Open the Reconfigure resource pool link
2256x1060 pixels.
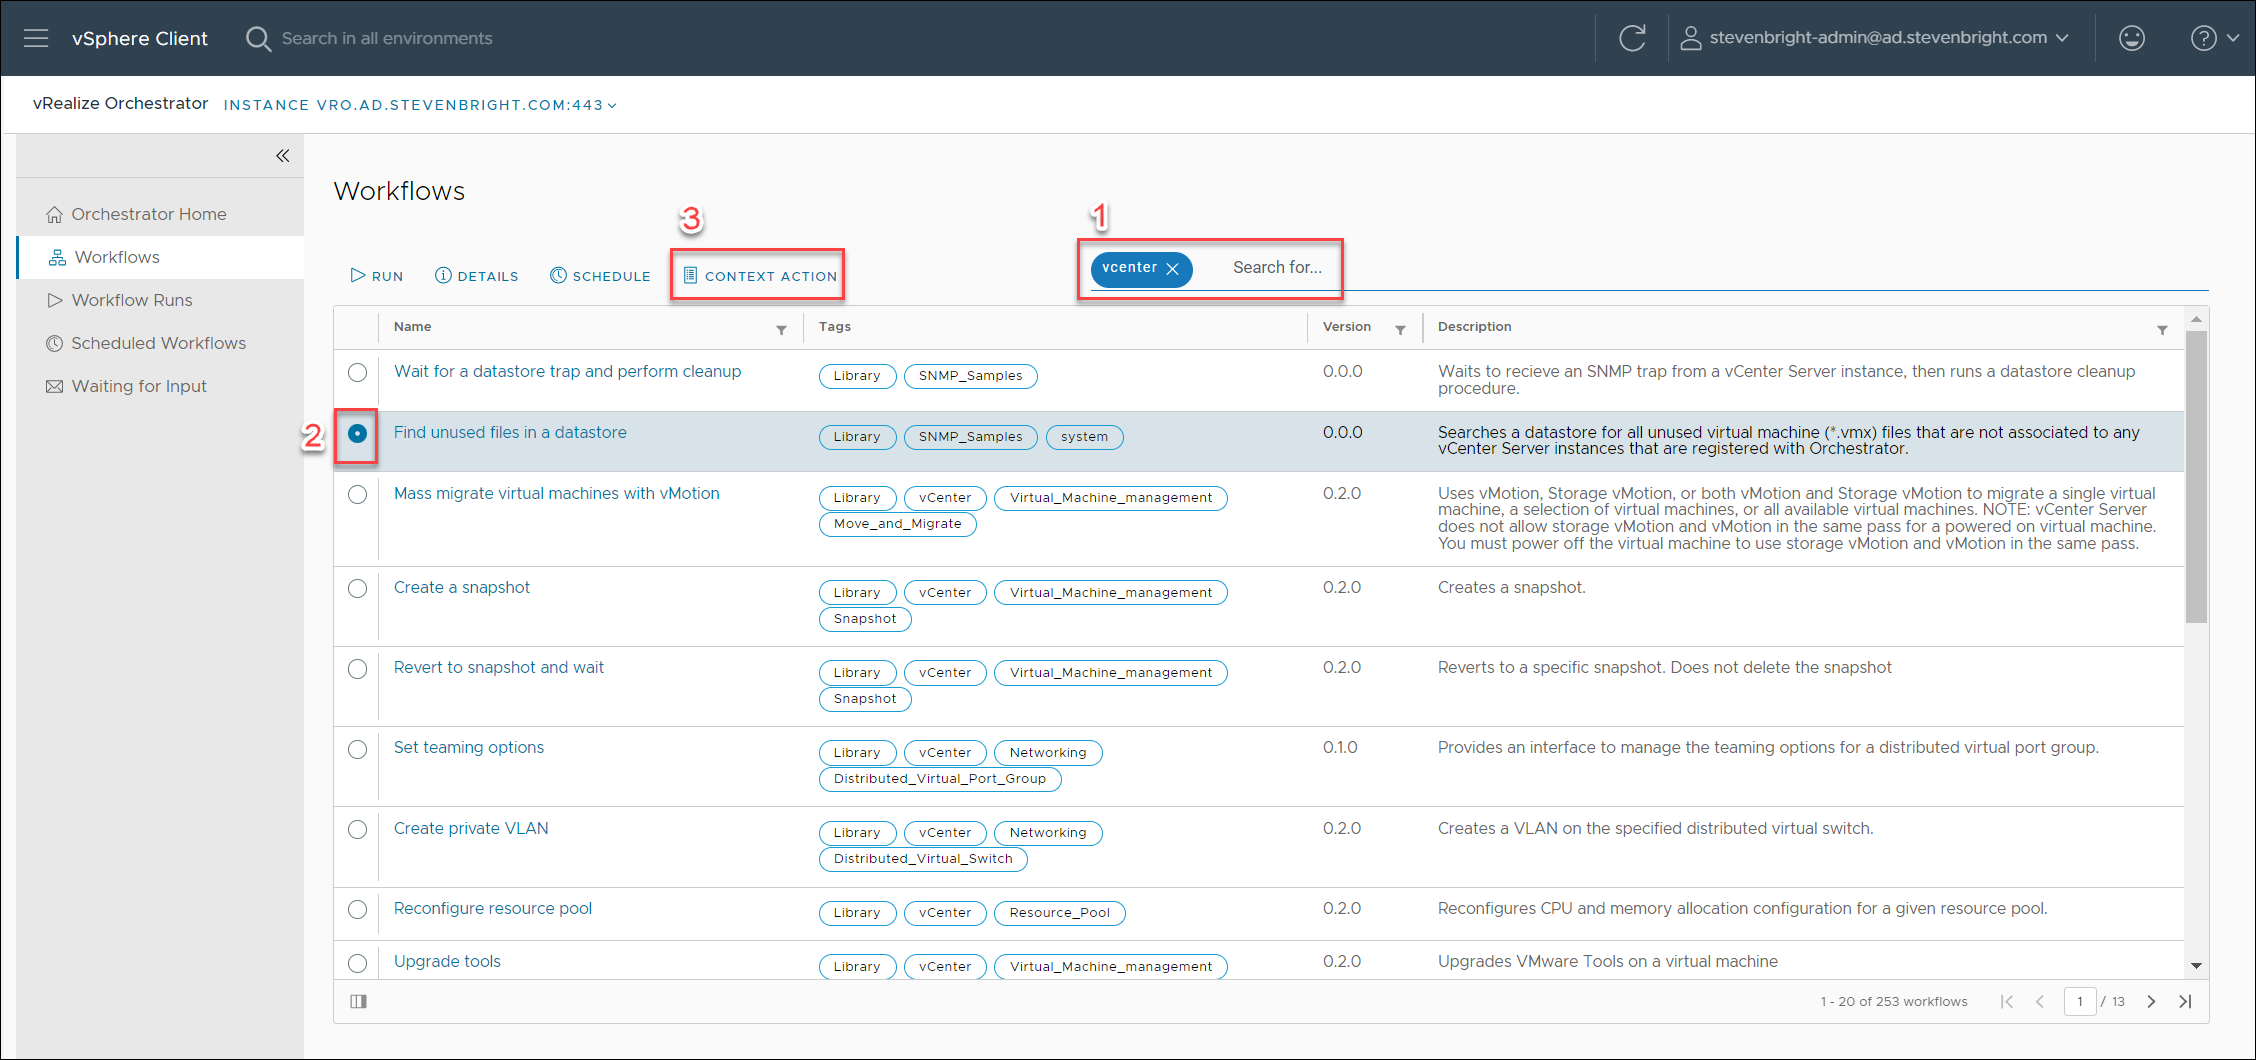tap(493, 908)
